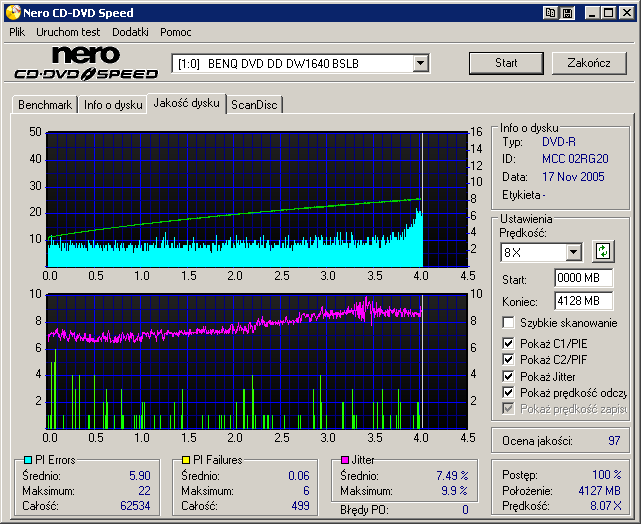Click PI Failures Całość value 499
Image resolution: width=641 pixels, height=524 pixels.
pyautogui.click(x=300, y=506)
